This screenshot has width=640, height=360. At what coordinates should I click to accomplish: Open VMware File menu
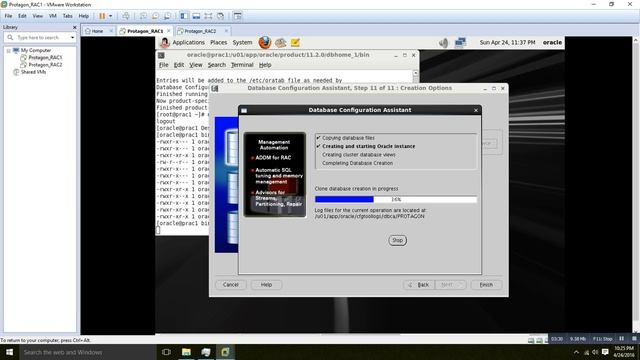pos(8,16)
